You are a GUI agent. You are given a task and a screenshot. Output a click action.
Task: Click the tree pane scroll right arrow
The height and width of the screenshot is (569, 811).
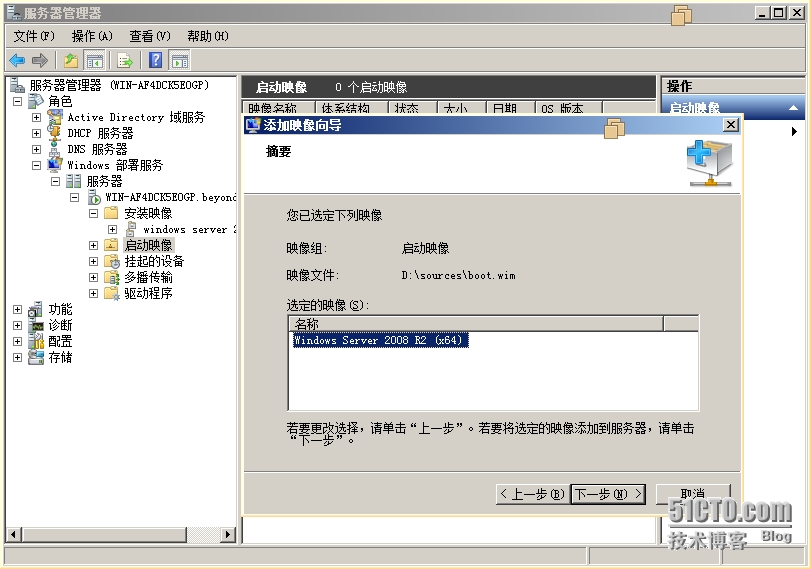click(x=228, y=534)
